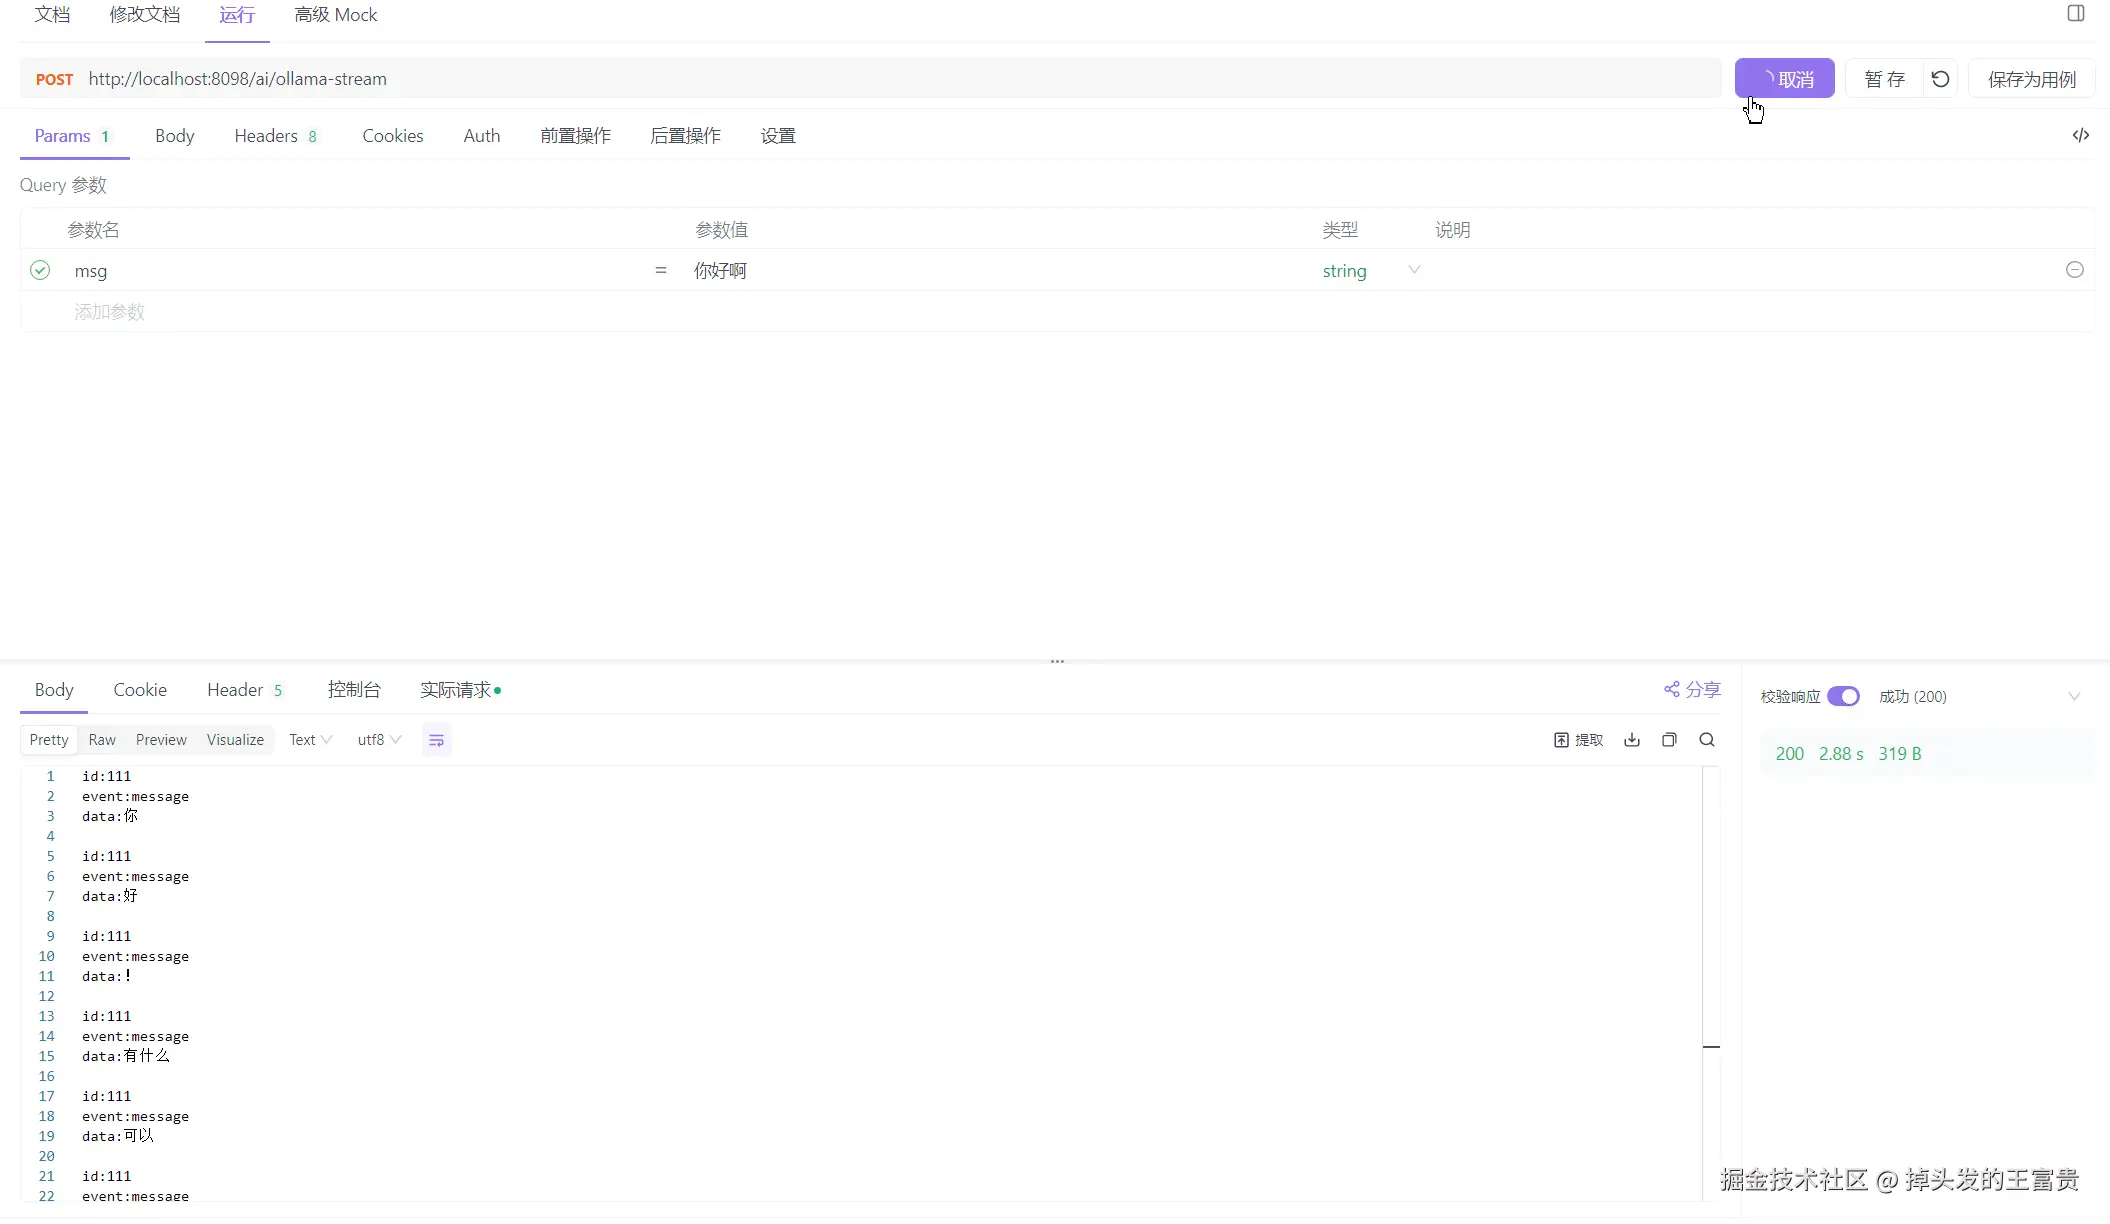Image resolution: width=2110 pixels, height=1224 pixels.
Task: Download the response body
Action: [1631, 740]
